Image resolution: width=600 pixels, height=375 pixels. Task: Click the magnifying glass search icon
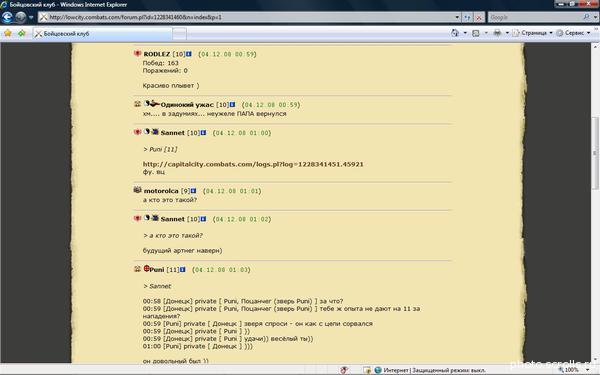point(586,17)
